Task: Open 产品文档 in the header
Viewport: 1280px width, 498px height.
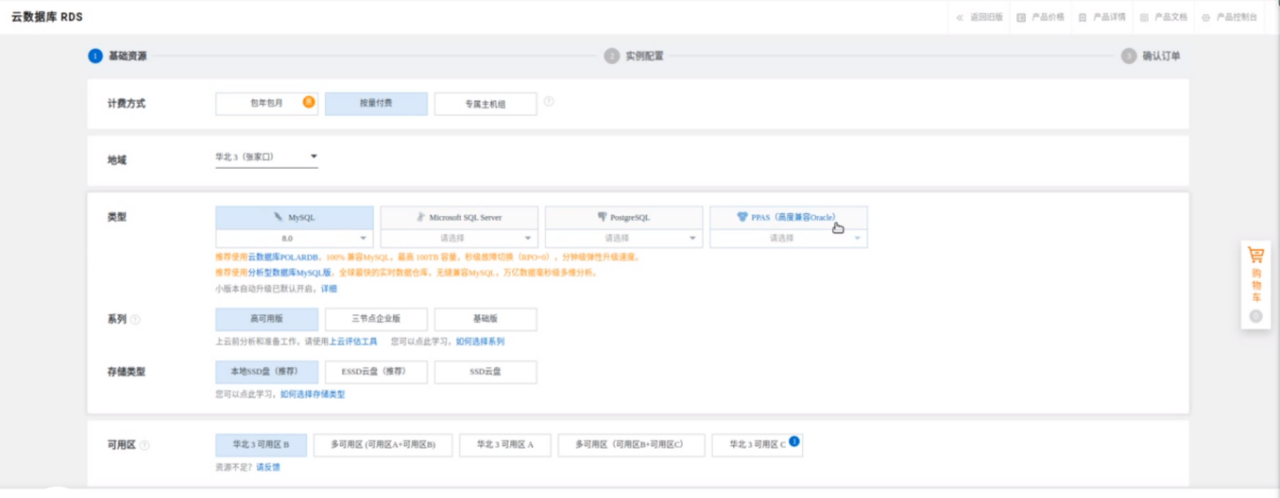Action: pyautogui.click(x=1171, y=17)
